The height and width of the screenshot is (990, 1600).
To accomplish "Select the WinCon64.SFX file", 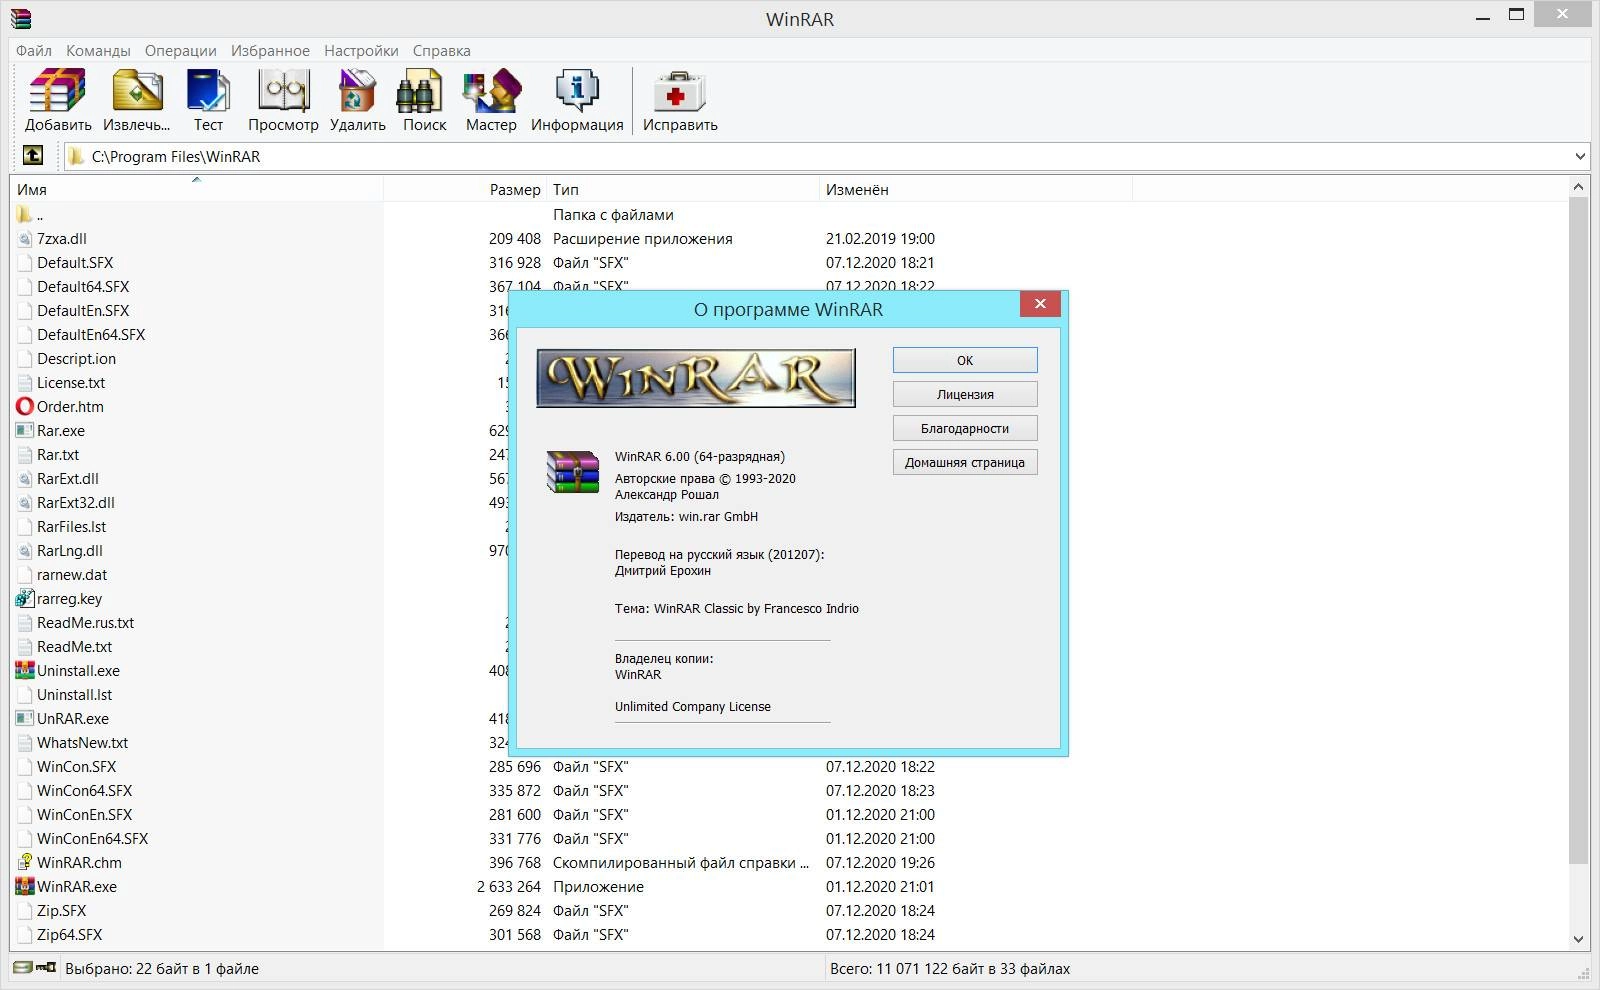I will (x=84, y=790).
